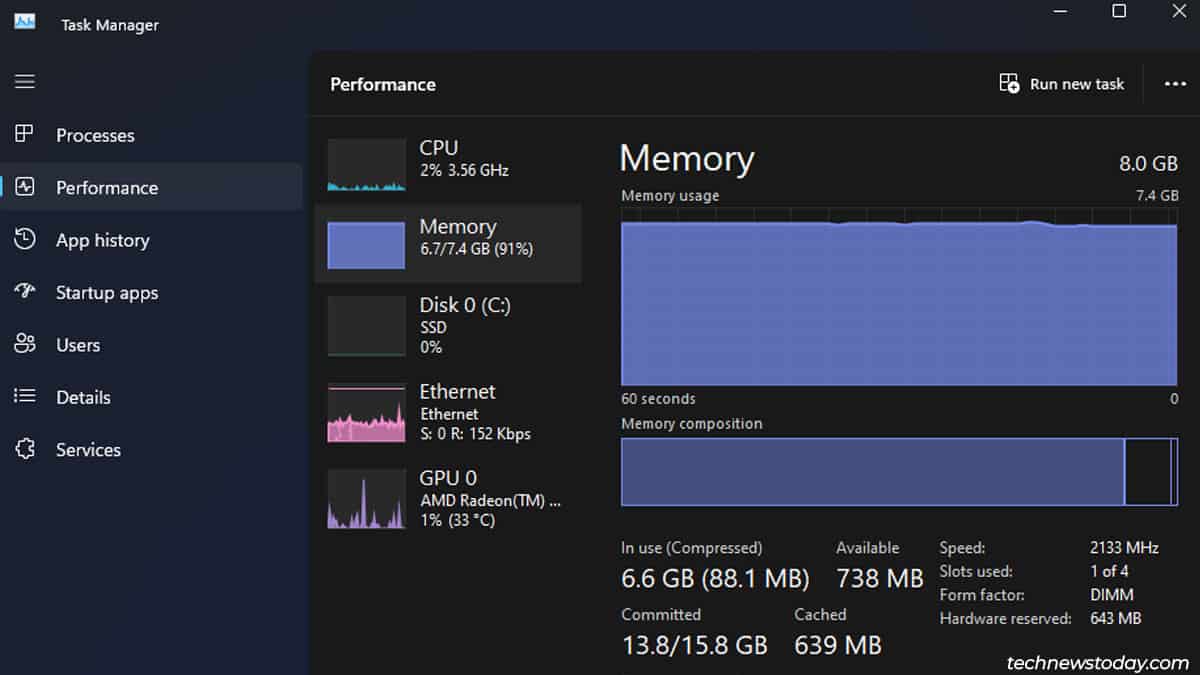Screen dimensions: 1200x675
Task: Open the navigation hamburger menu
Action: click(x=24, y=81)
